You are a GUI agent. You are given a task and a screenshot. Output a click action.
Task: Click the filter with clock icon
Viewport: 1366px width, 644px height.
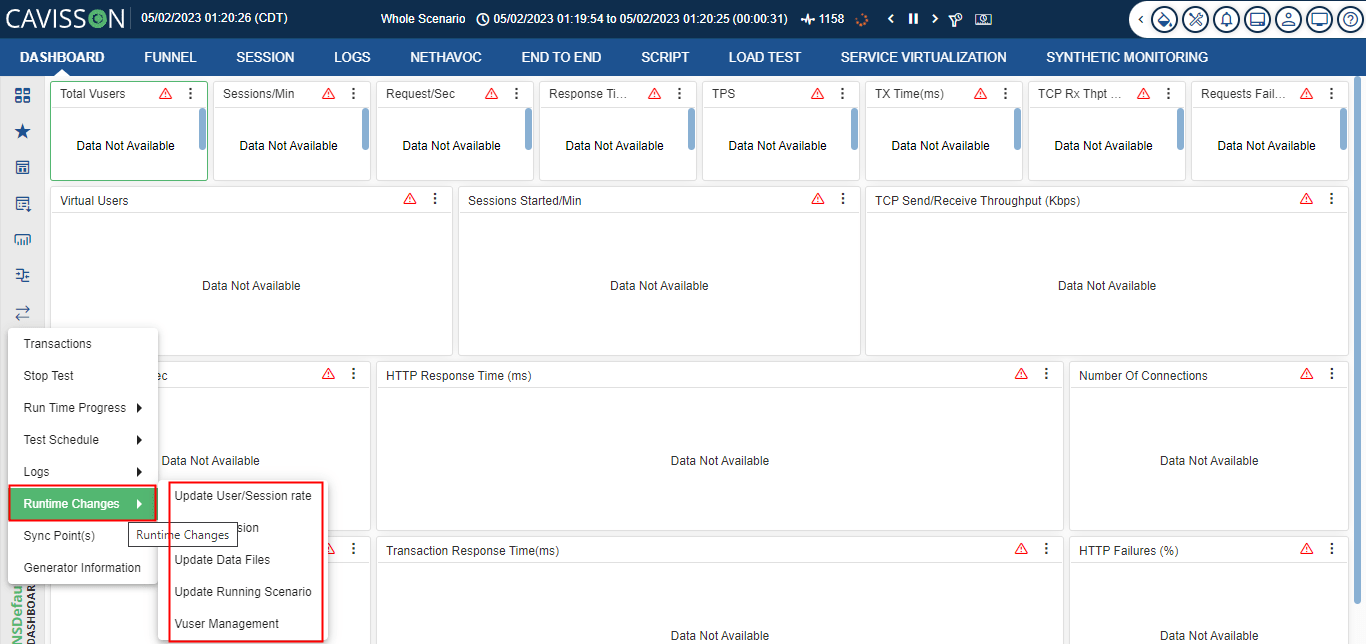coord(956,19)
